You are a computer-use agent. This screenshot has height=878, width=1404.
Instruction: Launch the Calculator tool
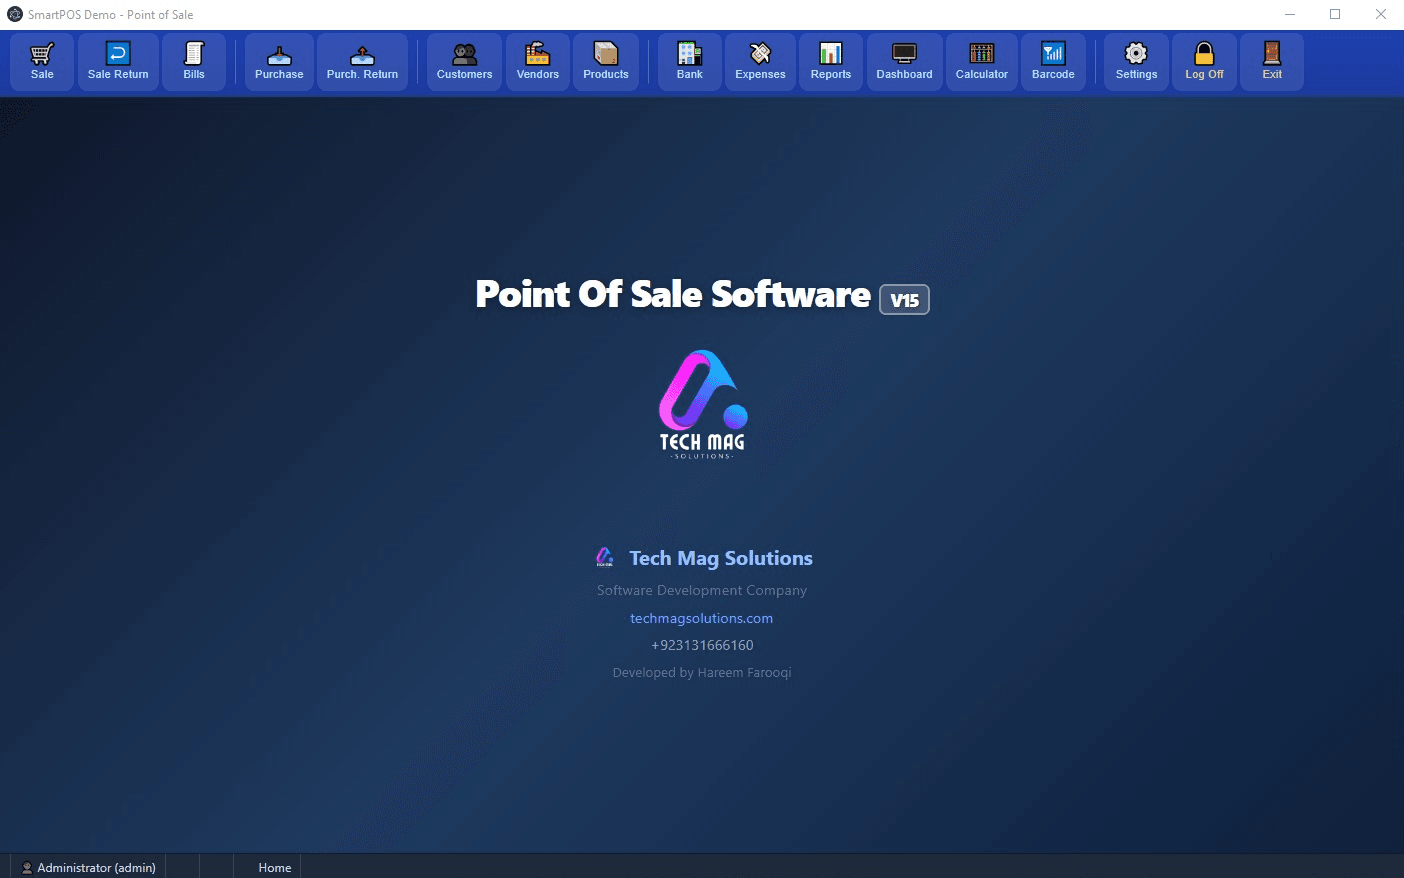click(981, 61)
